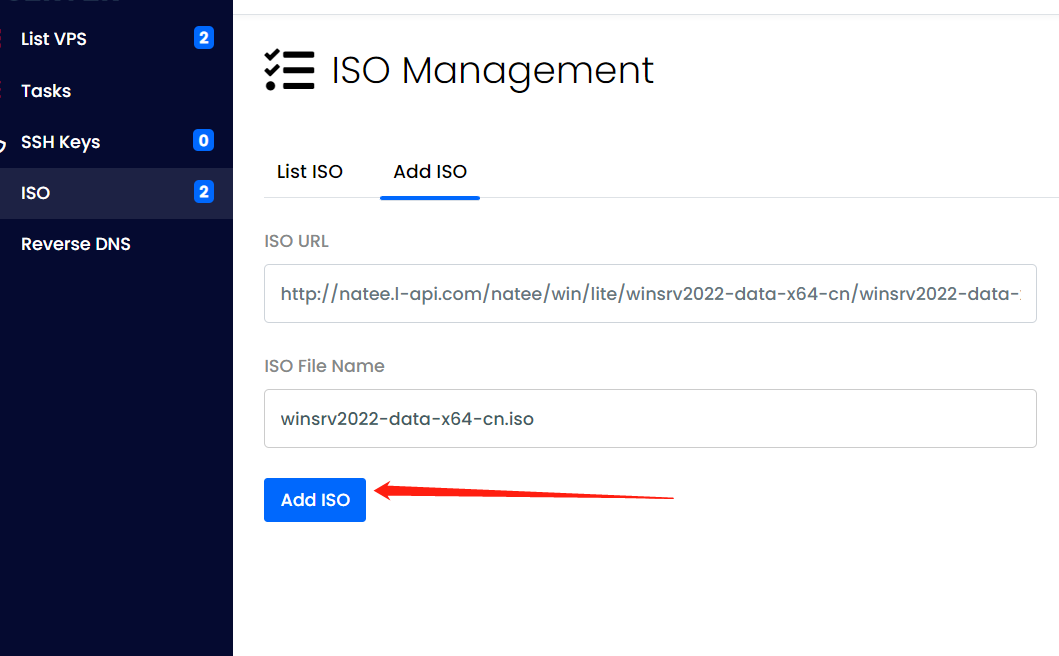The width and height of the screenshot is (1059, 656).
Task: Click the List VPS count badge
Action: point(204,39)
